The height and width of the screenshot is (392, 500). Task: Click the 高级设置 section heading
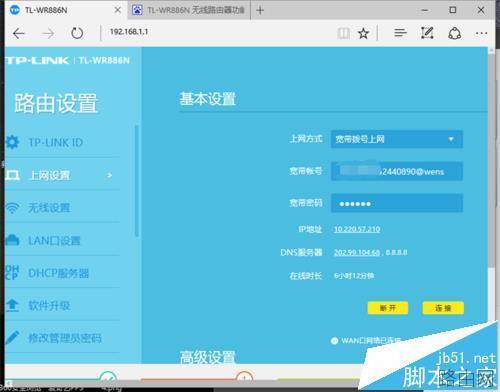tap(207, 357)
